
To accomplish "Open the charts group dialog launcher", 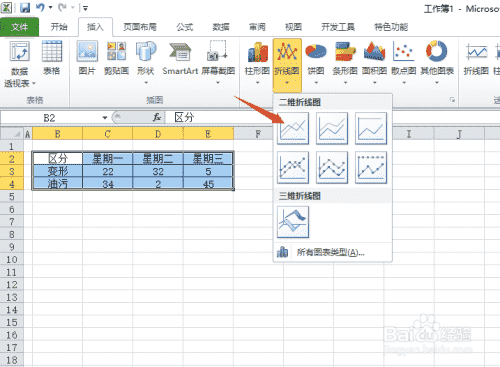I will click(452, 100).
